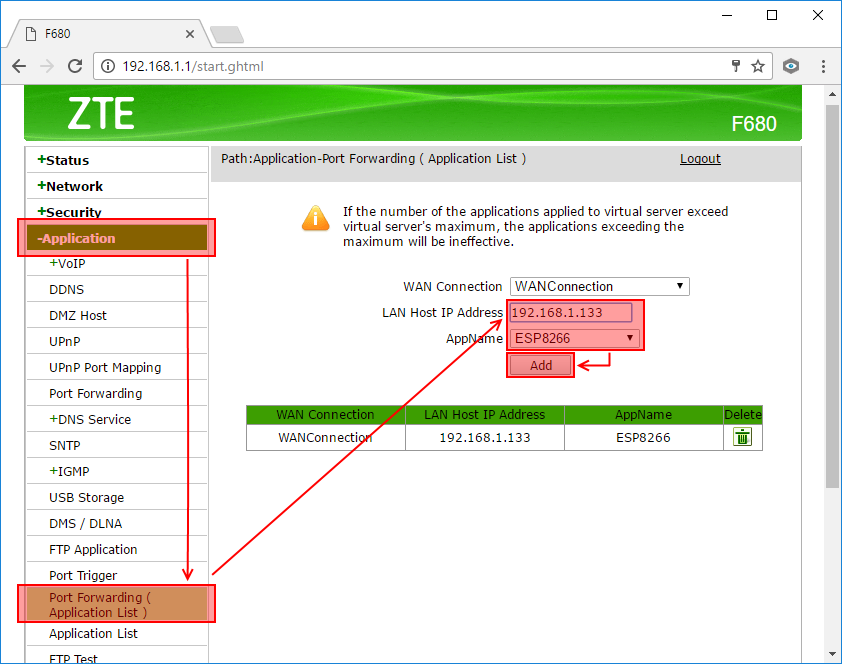Viewport: 842px width, 664px height.
Task: Delete the ESP8266 entry with trash icon
Action: point(742,437)
